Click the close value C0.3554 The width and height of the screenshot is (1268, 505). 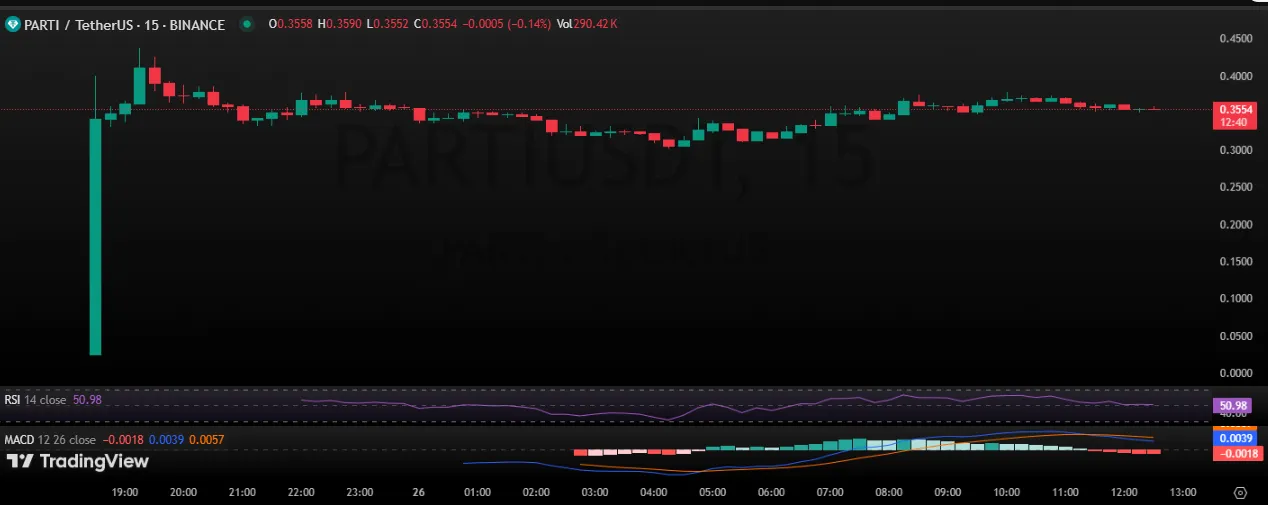[x=436, y=24]
